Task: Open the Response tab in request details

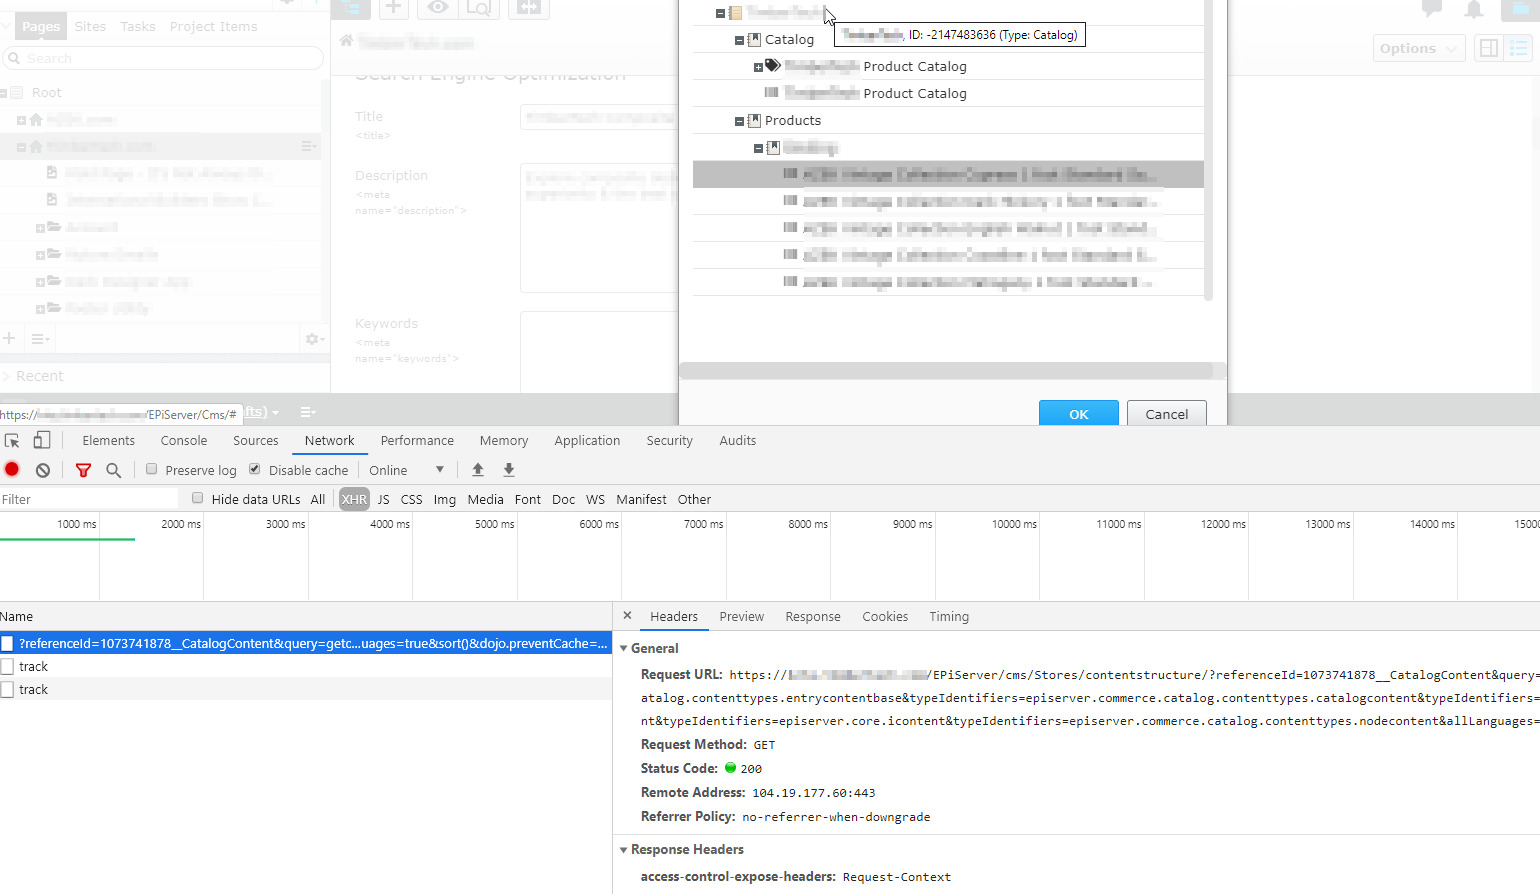Action: [812, 617]
